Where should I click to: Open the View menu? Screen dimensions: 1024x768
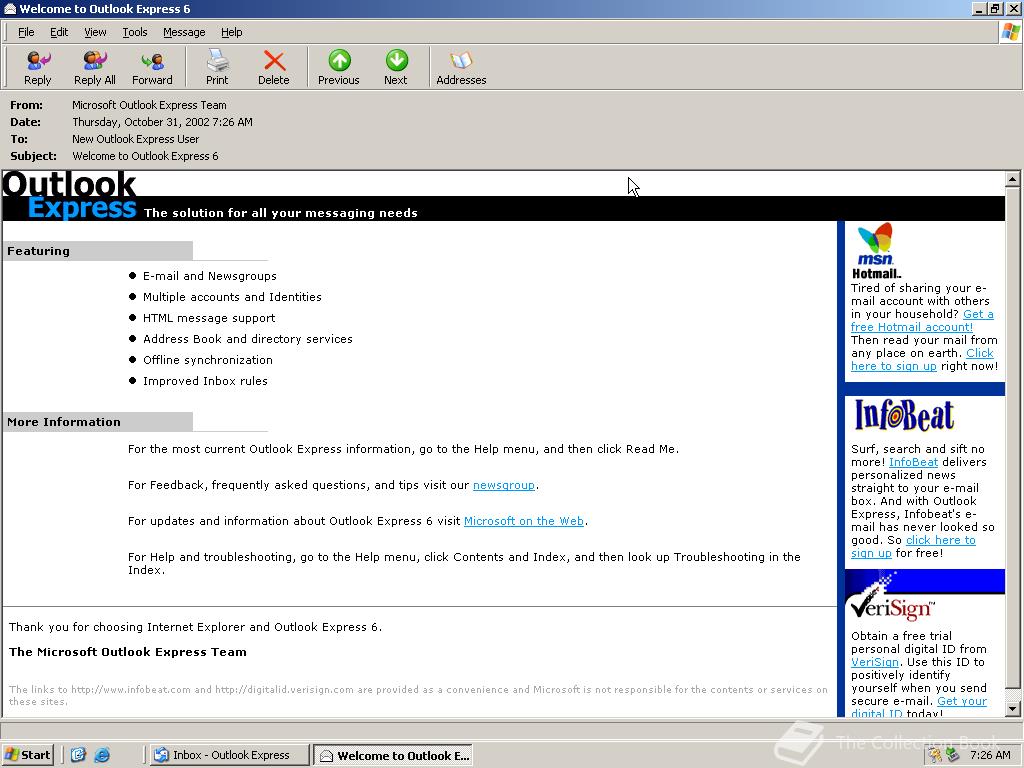click(x=95, y=32)
